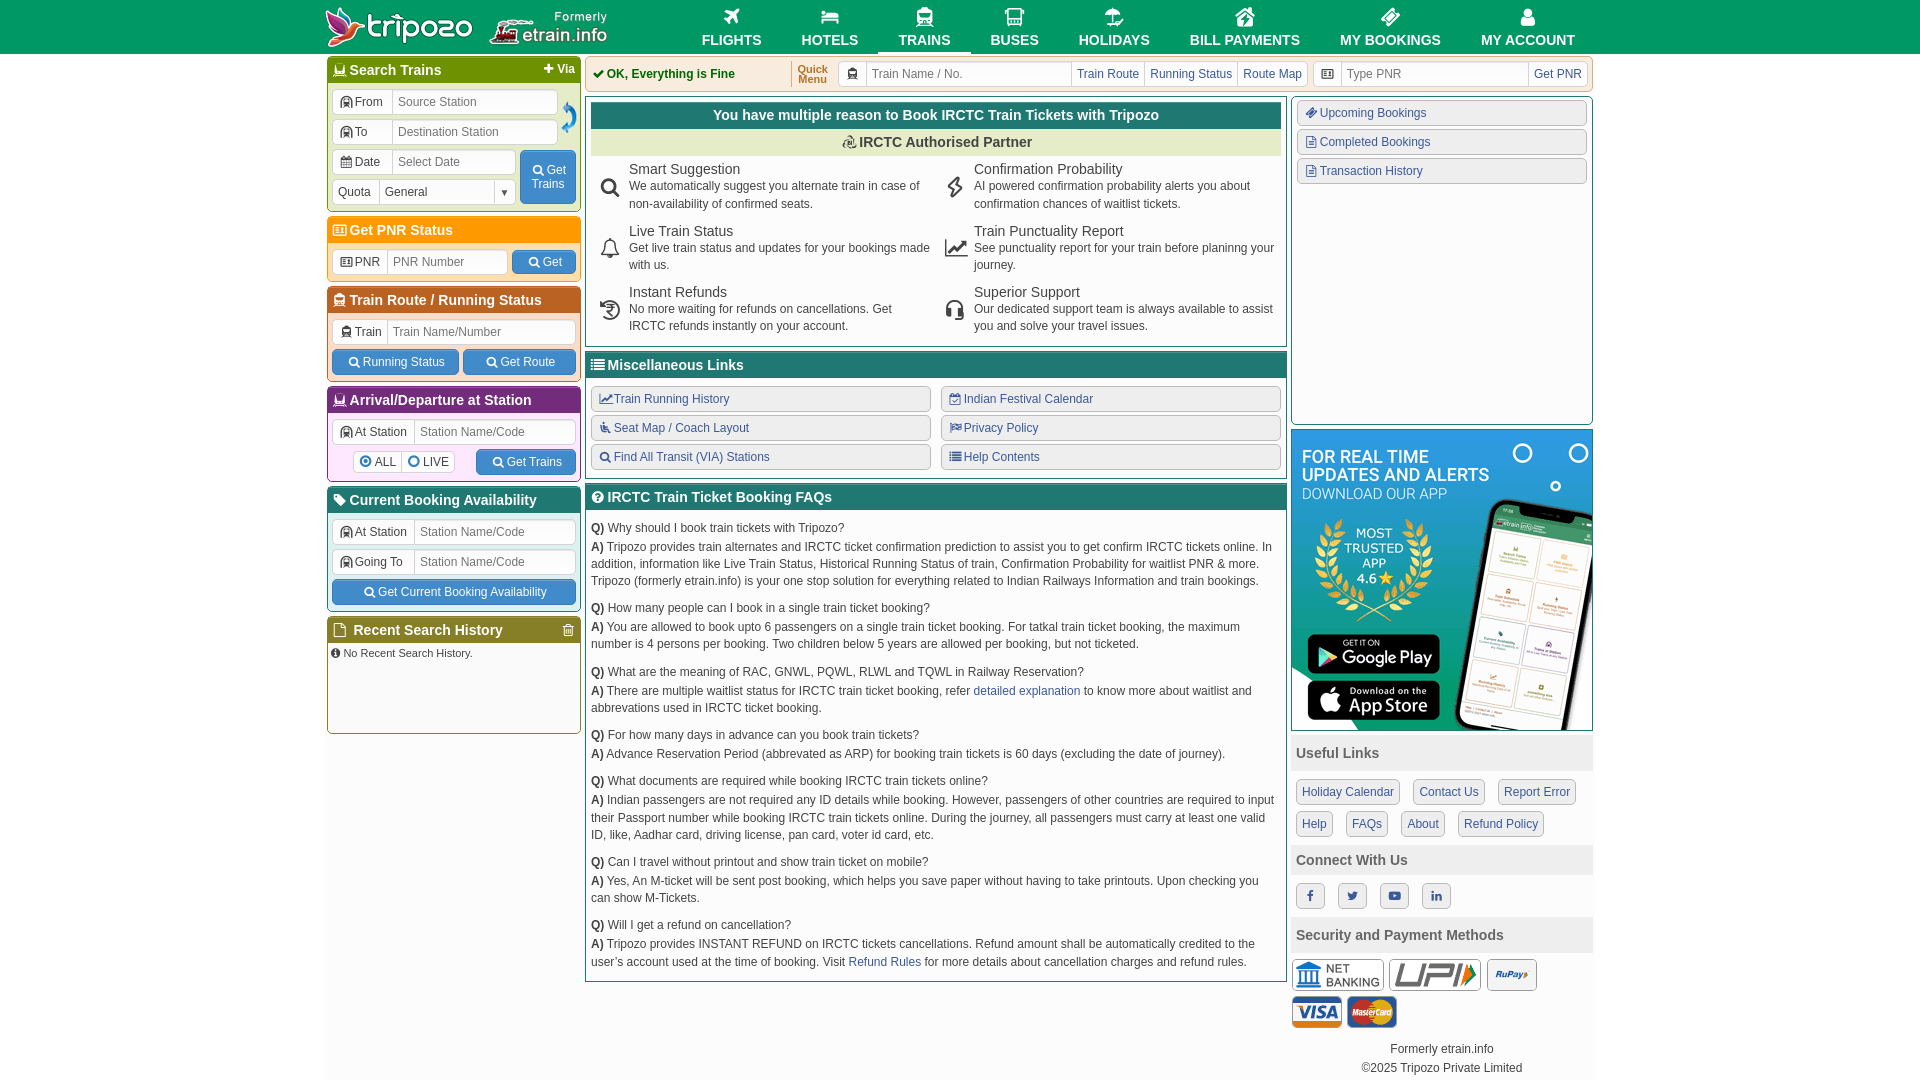The height and width of the screenshot is (1080, 1920).
Task: Open the Holidays tab
Action: (x=1114, y=27)
